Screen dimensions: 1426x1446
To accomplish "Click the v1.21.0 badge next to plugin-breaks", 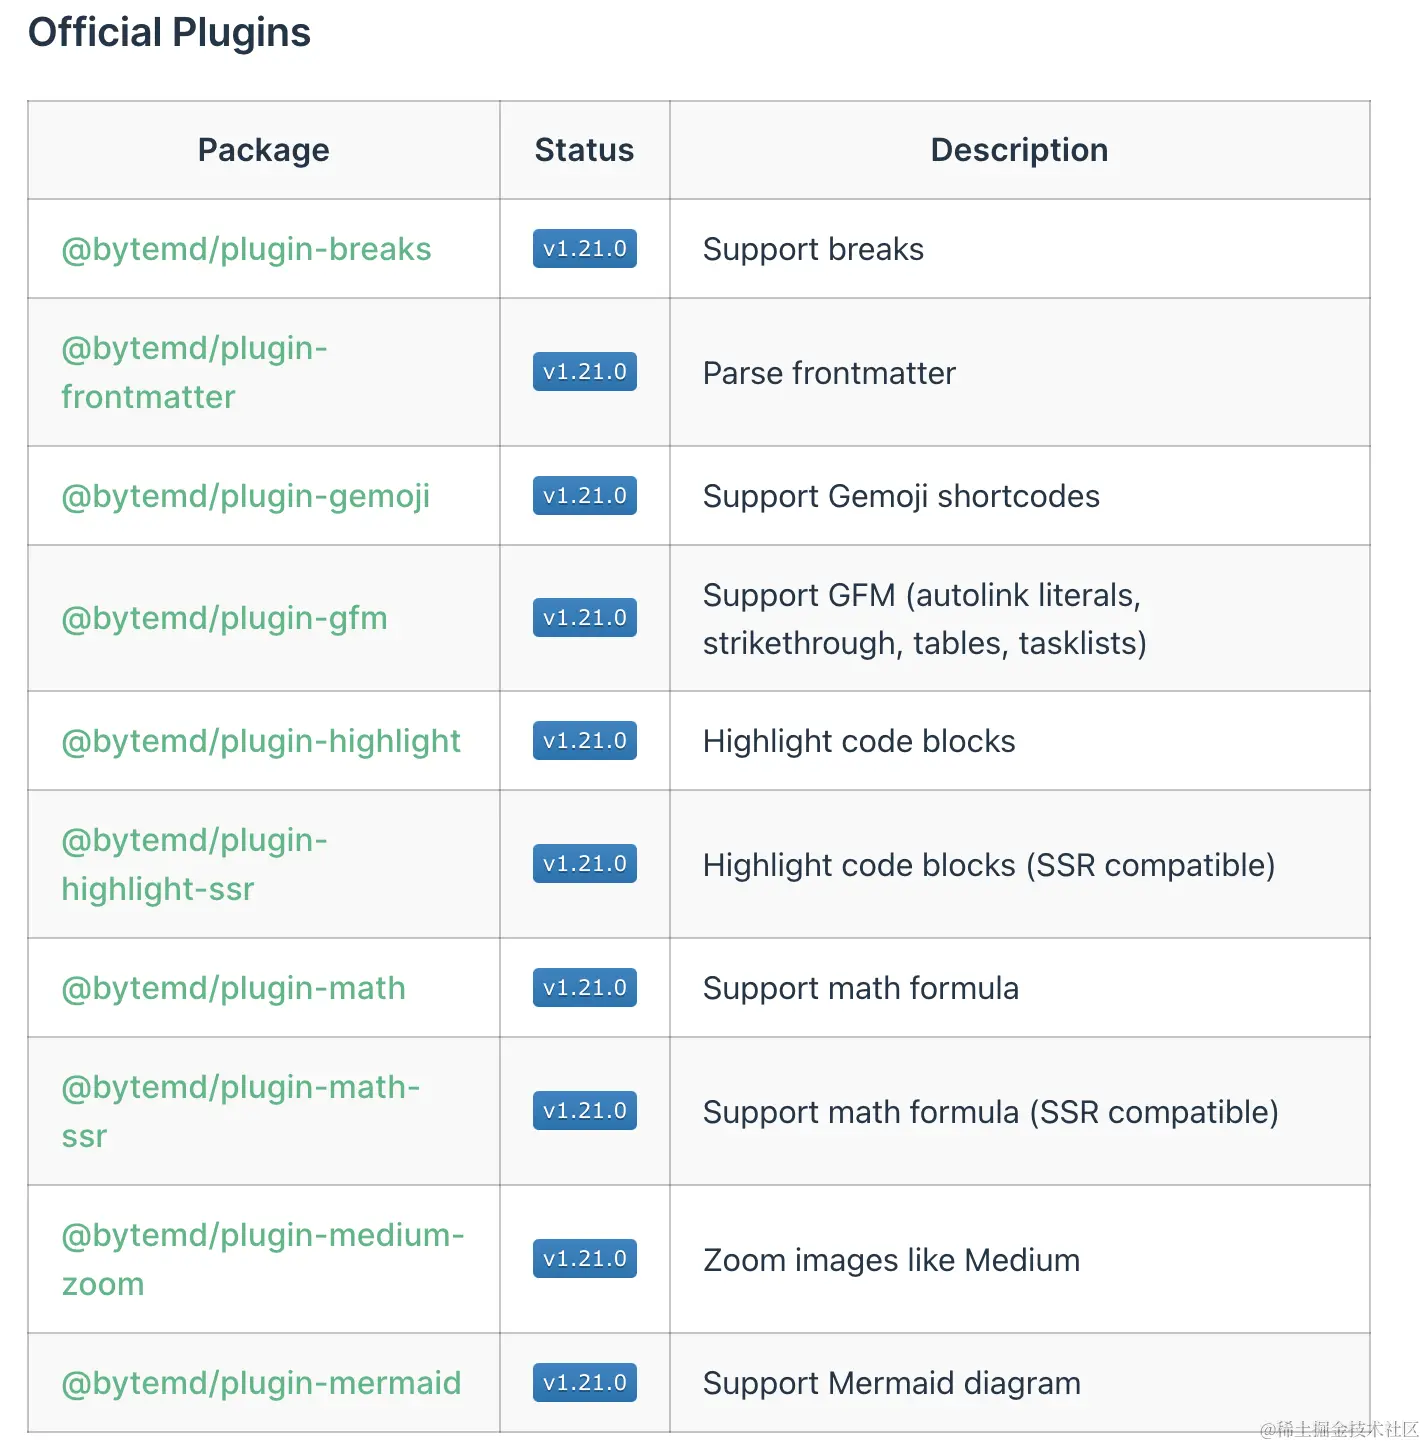I will click(584, 249).
